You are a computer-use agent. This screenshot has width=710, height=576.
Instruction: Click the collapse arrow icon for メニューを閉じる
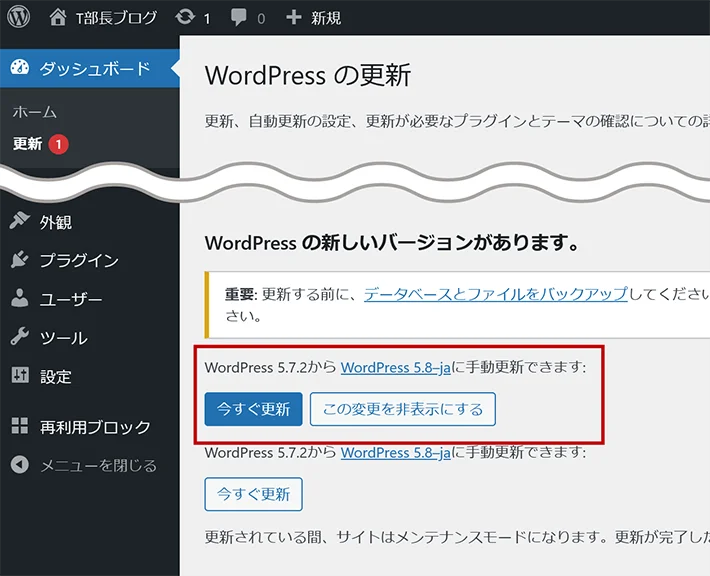19,465
